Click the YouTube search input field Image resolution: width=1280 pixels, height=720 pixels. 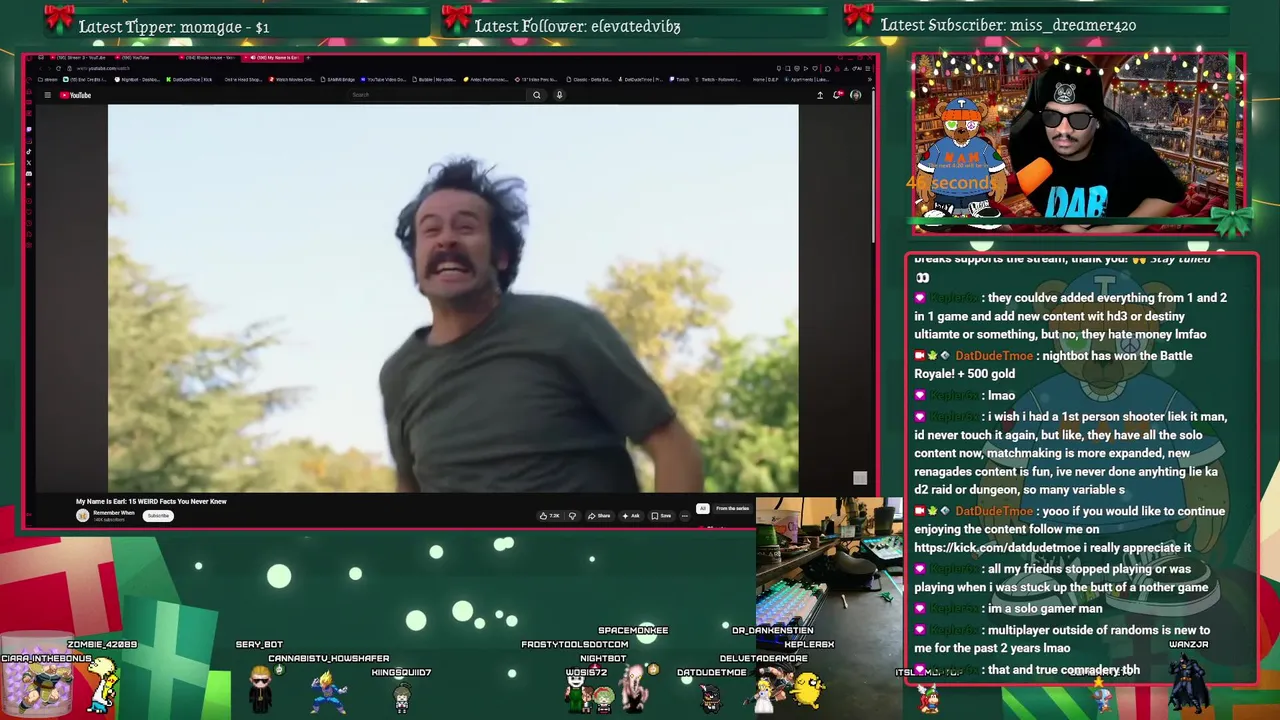tap(438, 95)
